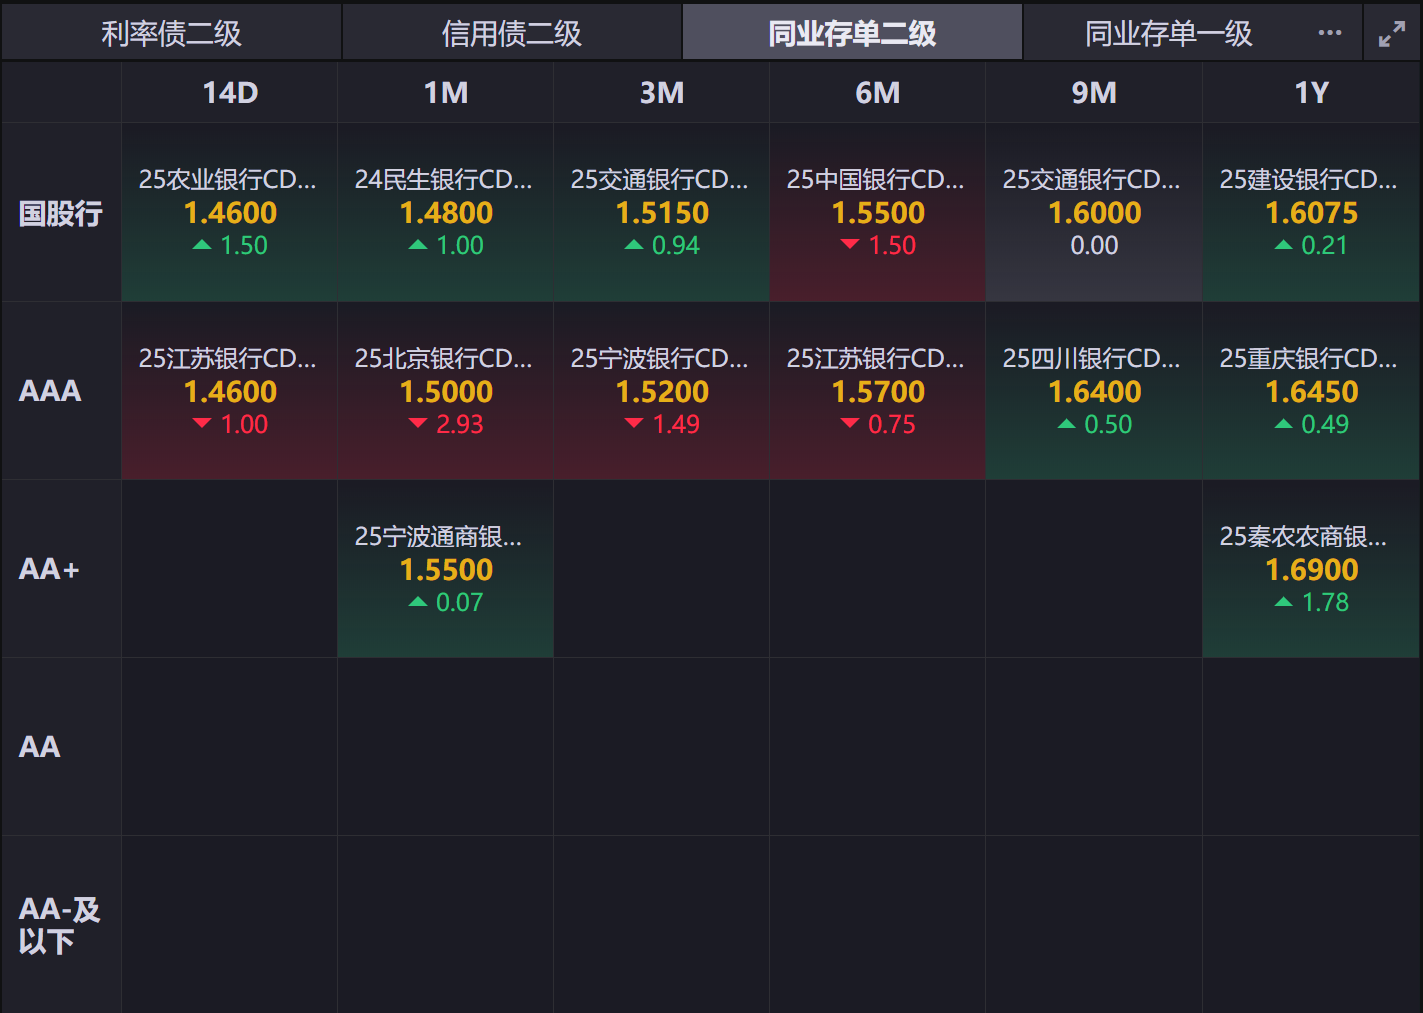
Task: Open 25宁波银行CD cell at 1.5200
Action: [x=662, y=391]
